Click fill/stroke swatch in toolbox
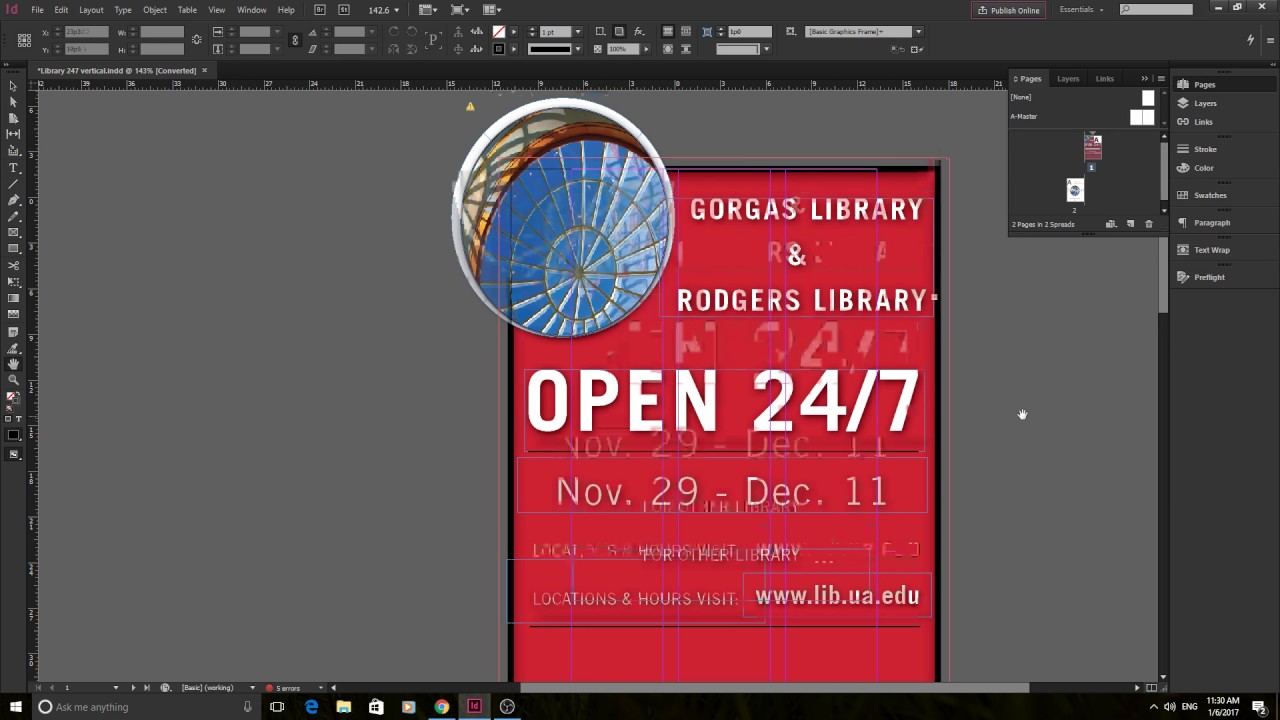Screen dimensions: 1280x720 click(x=12, y=397)
